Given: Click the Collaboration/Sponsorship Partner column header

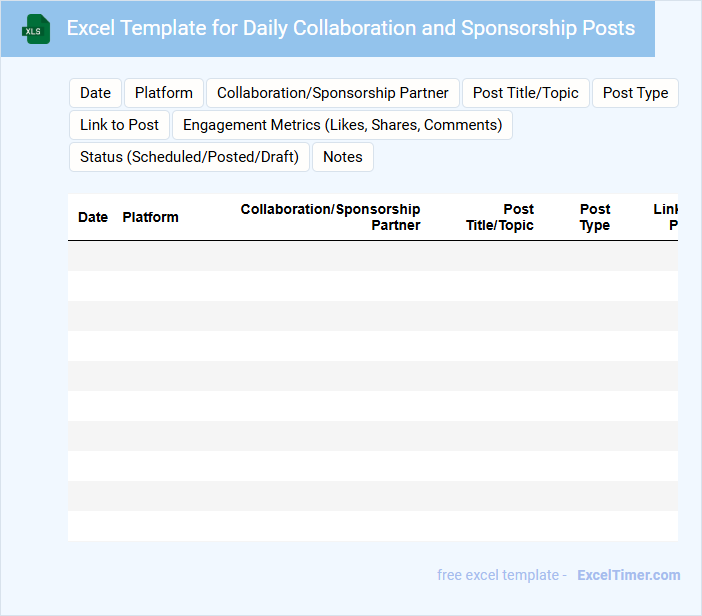Looking at the screenshot, I should (x=330, y=217).
